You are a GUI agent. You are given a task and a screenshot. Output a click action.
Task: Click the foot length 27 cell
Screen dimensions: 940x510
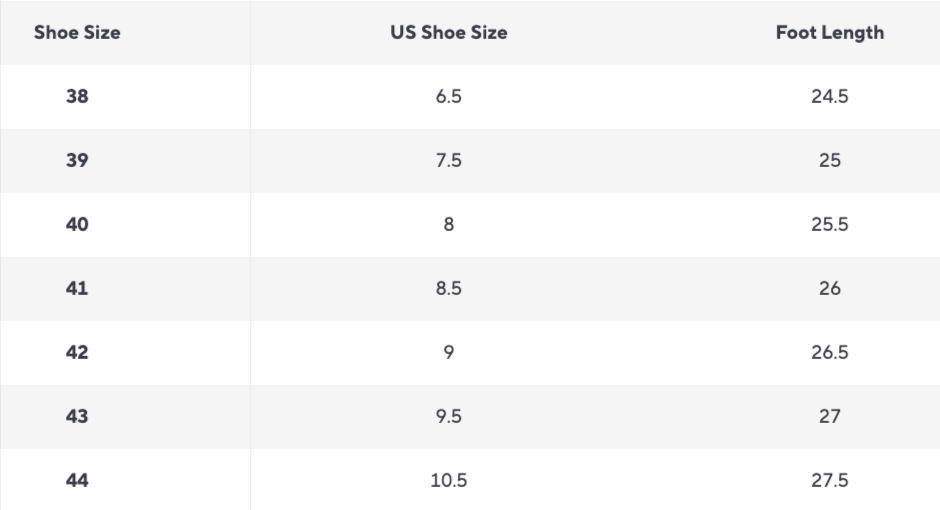point(830,417)
